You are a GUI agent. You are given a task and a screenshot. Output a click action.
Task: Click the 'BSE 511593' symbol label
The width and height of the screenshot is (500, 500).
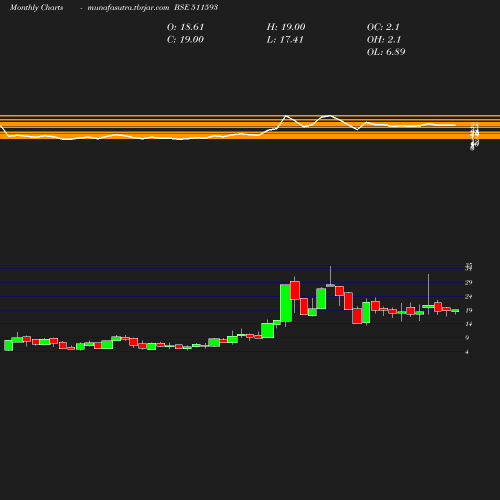tap(196, 7)
